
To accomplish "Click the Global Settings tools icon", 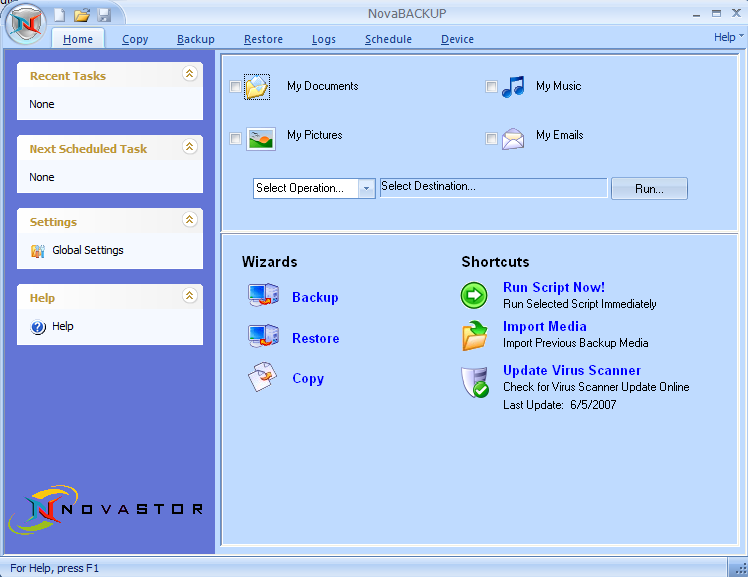I will tap(38, 250).
